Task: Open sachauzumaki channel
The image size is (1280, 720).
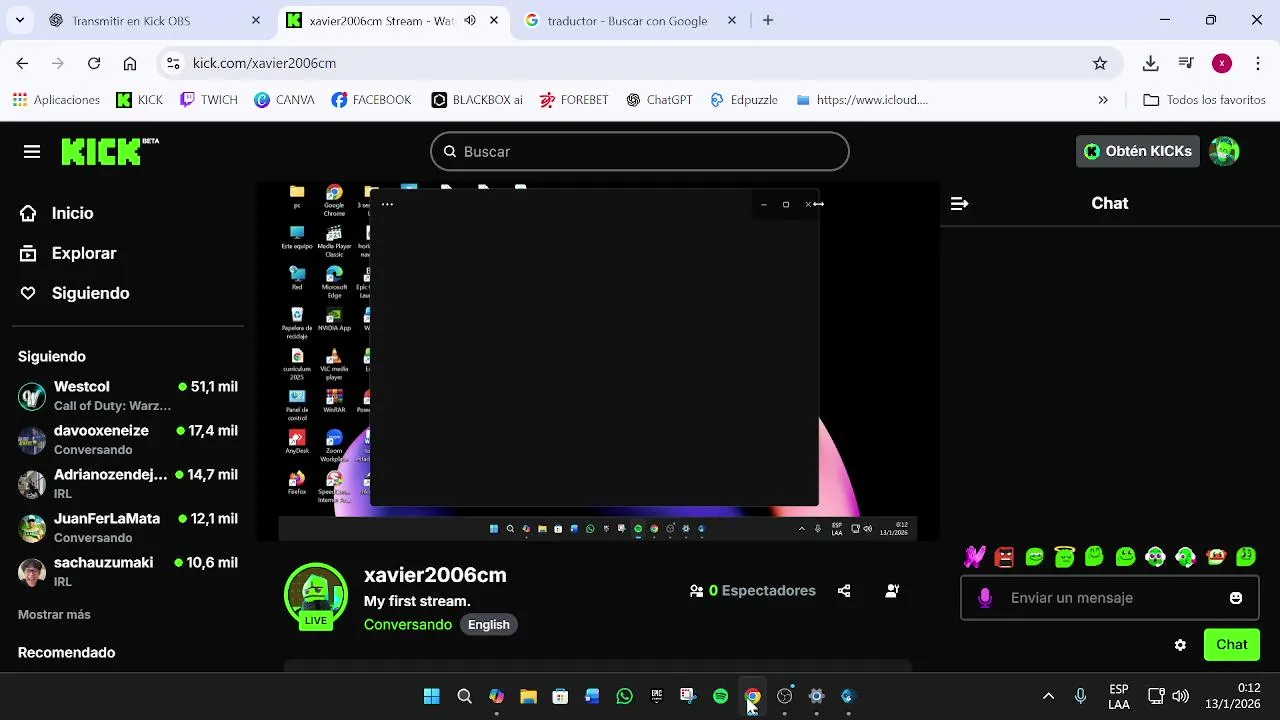Action: pos(128,572)
